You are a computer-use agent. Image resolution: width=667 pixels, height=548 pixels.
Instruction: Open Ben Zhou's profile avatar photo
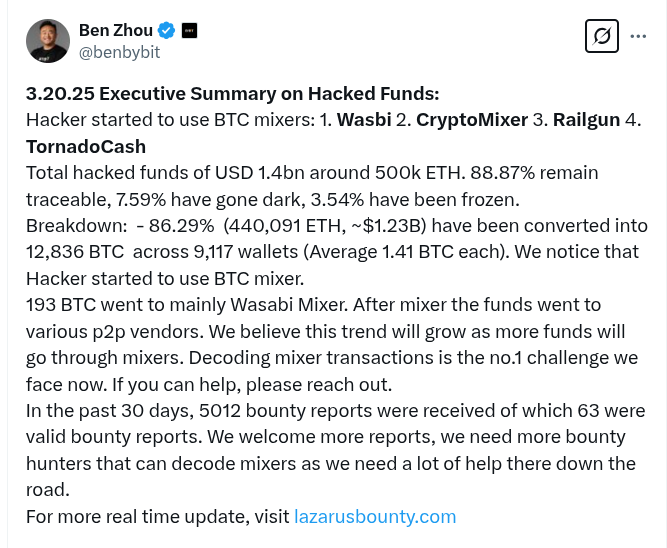(x=48, y=41)
